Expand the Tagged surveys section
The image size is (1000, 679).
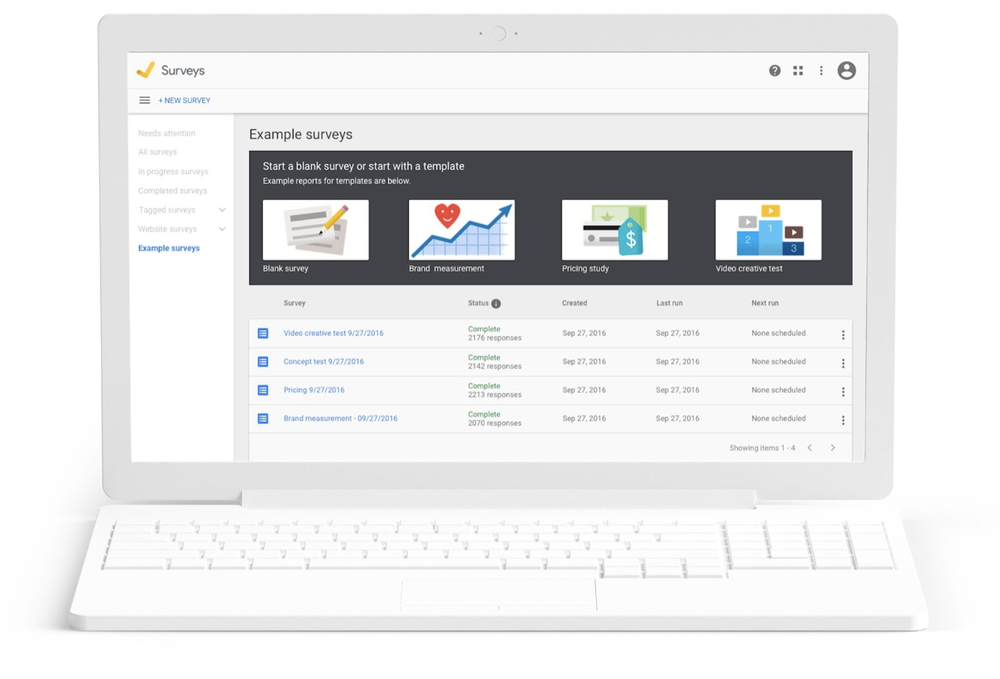tap(222, 210)
